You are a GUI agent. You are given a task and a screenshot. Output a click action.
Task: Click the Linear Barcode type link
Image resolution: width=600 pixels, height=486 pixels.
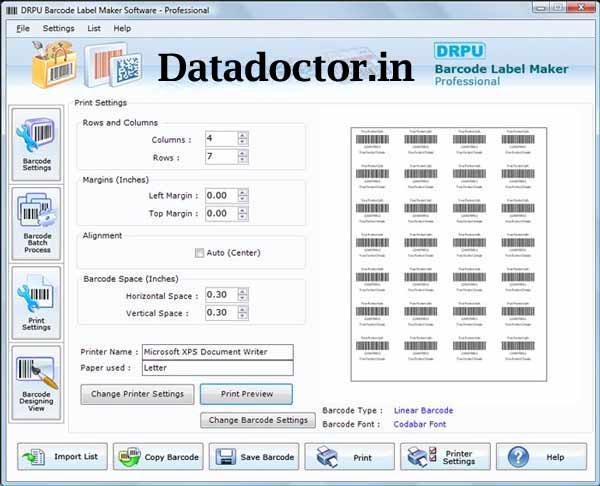(424, 411)
